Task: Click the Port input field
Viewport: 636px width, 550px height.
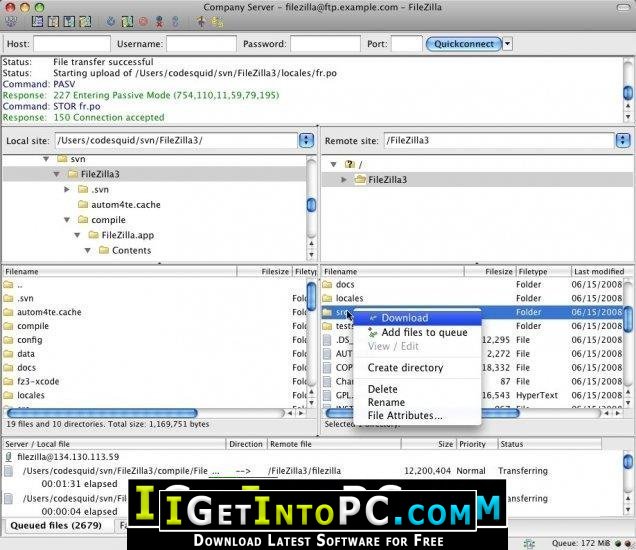Action: pyautogui.click(x=407, y=44)
